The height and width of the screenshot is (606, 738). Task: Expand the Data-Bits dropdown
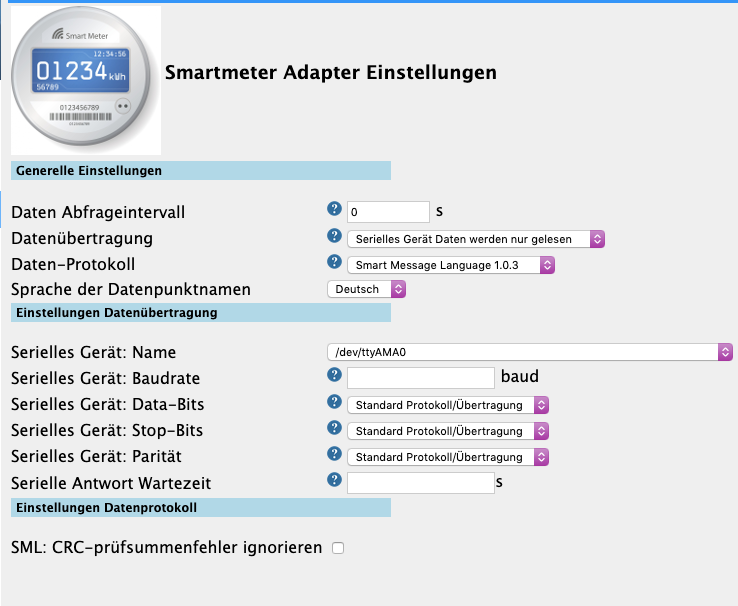click(x=448, y=405)
